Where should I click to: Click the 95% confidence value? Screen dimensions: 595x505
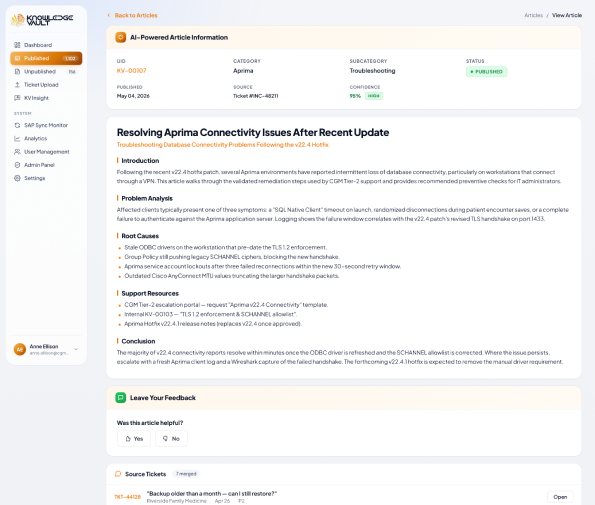click(x=355, y=96)
